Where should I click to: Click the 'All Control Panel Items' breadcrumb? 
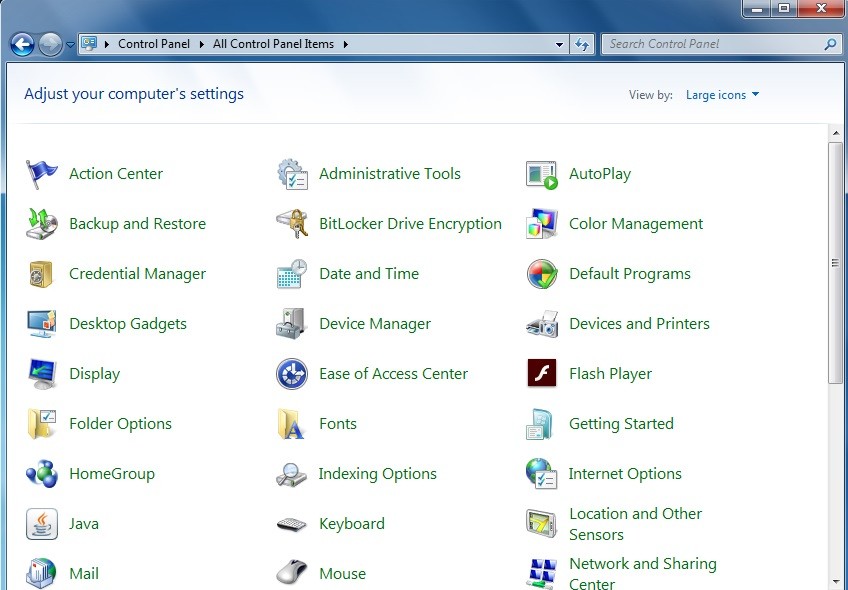click(273, 44)
